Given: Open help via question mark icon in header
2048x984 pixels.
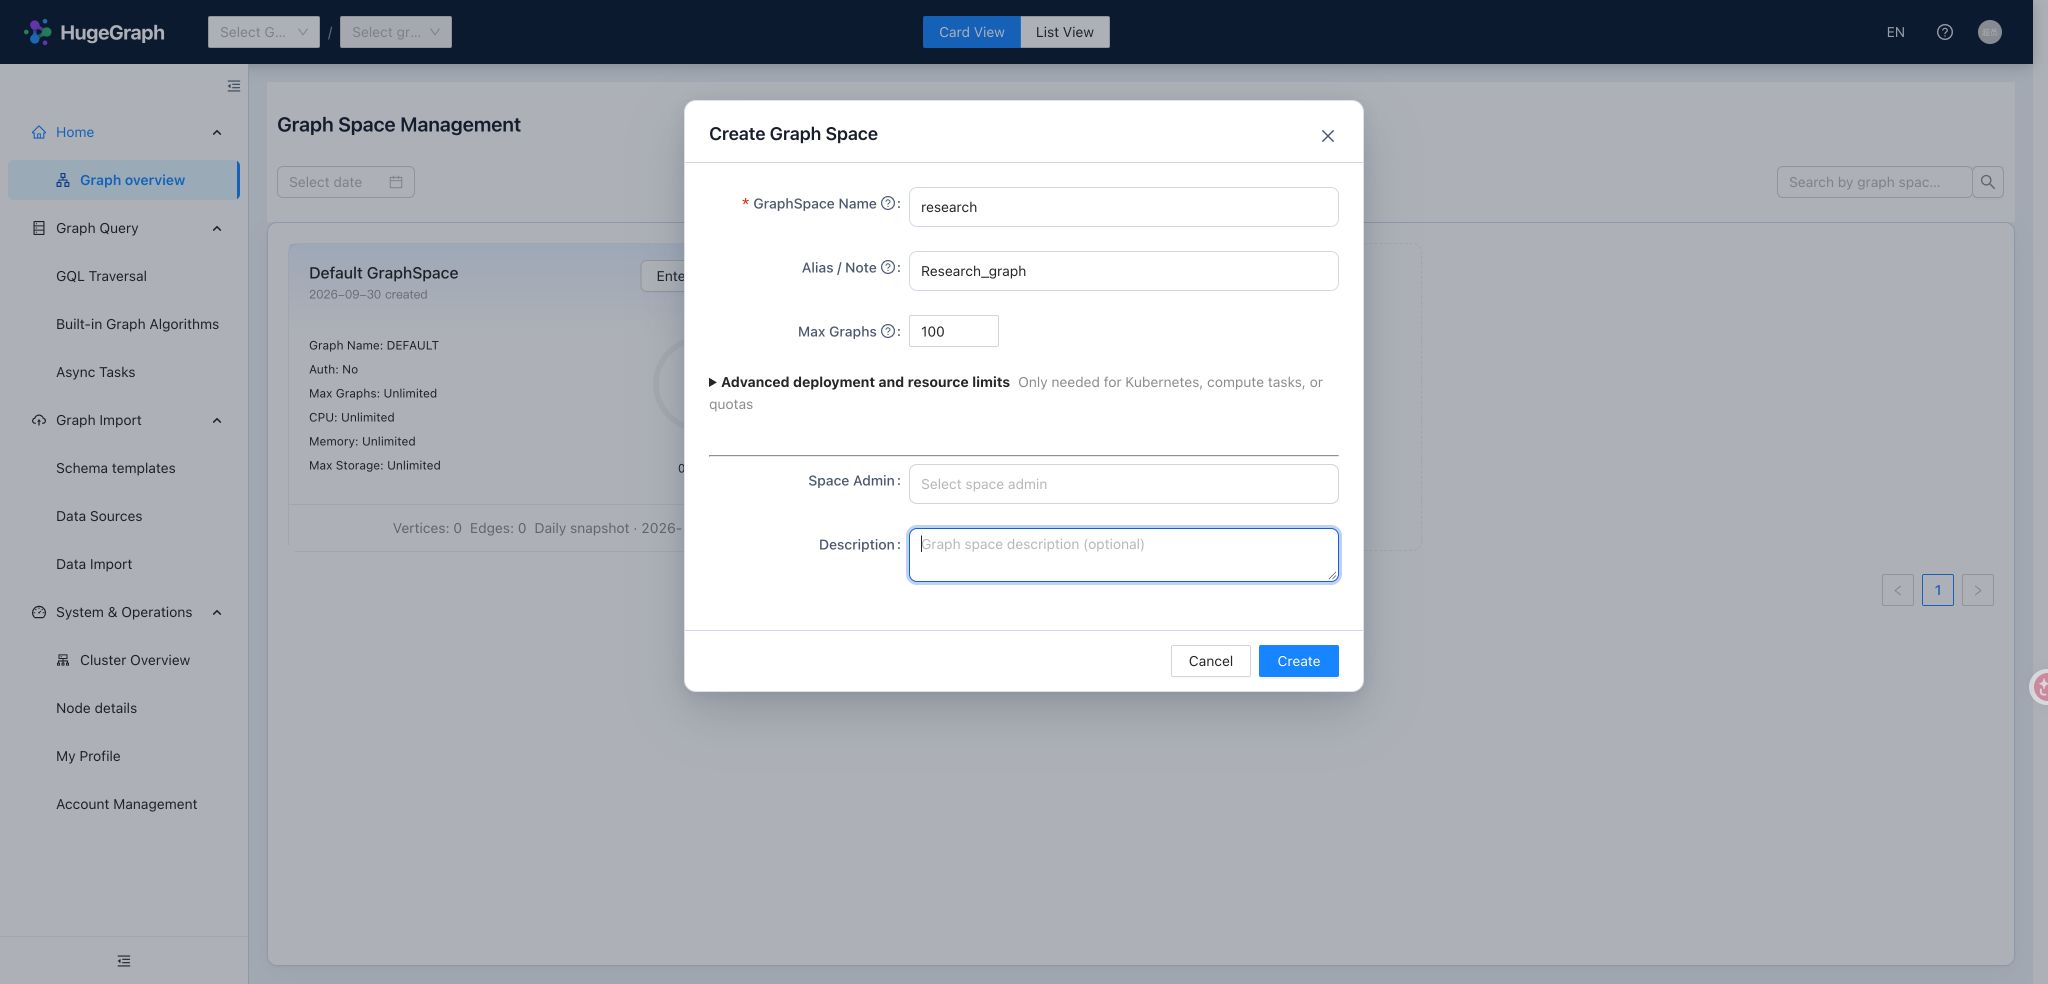Looking at the screenshot, I should tap(1945, 32).
